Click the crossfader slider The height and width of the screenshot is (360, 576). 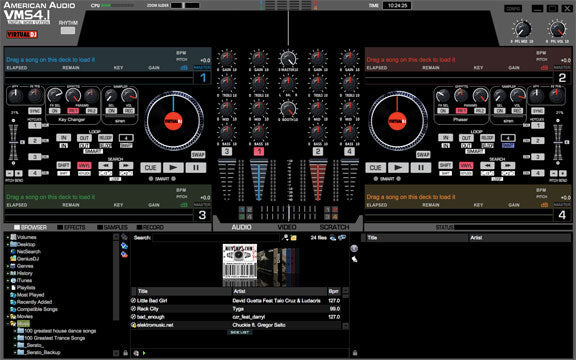pyautogui.click(x=289, y=213)
